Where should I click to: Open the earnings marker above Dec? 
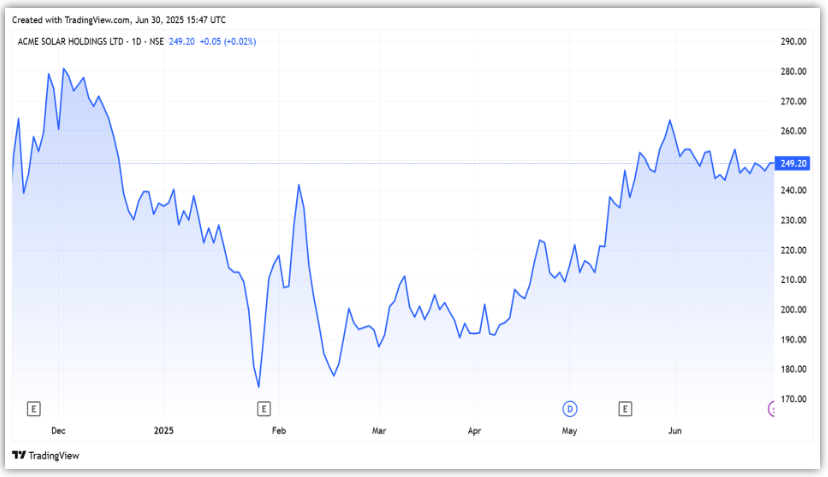[34, 408]
